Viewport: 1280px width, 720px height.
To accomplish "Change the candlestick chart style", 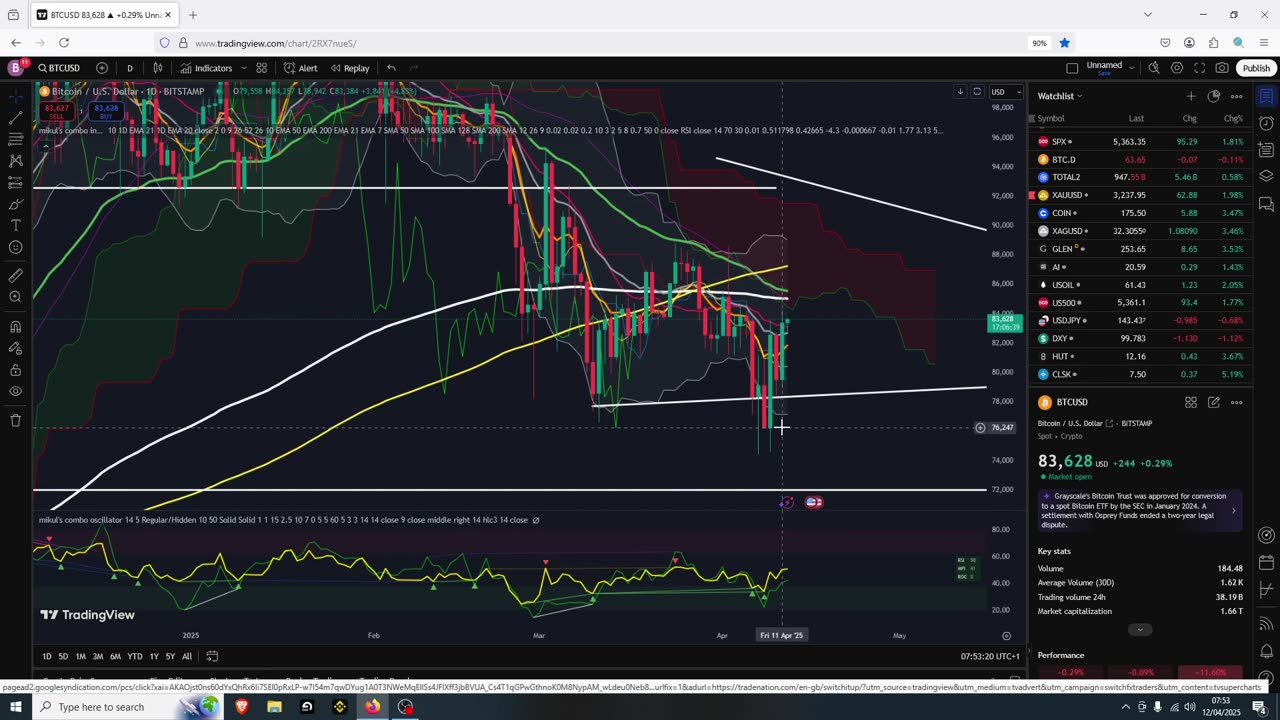I will coord(158,68).
